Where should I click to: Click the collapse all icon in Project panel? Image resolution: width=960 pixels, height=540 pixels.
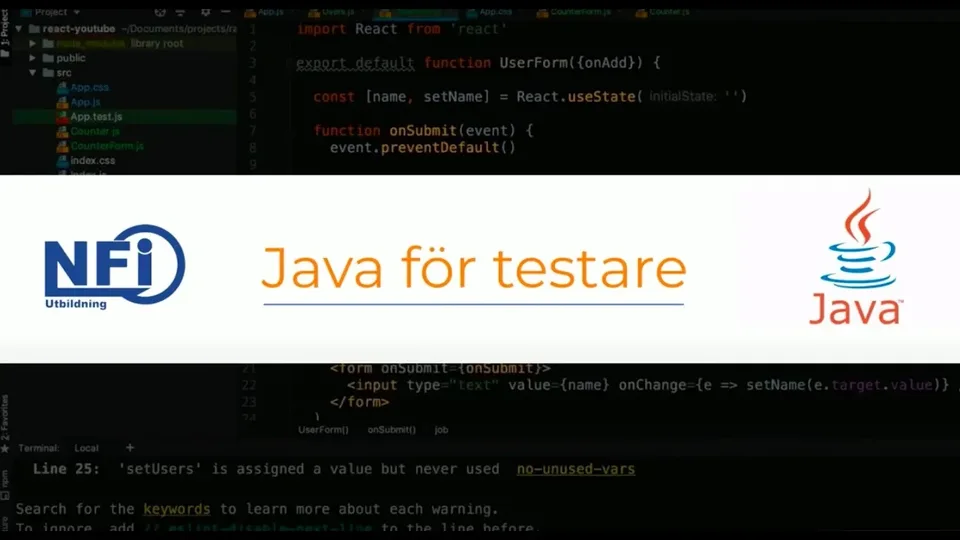[x=181, y=12]
